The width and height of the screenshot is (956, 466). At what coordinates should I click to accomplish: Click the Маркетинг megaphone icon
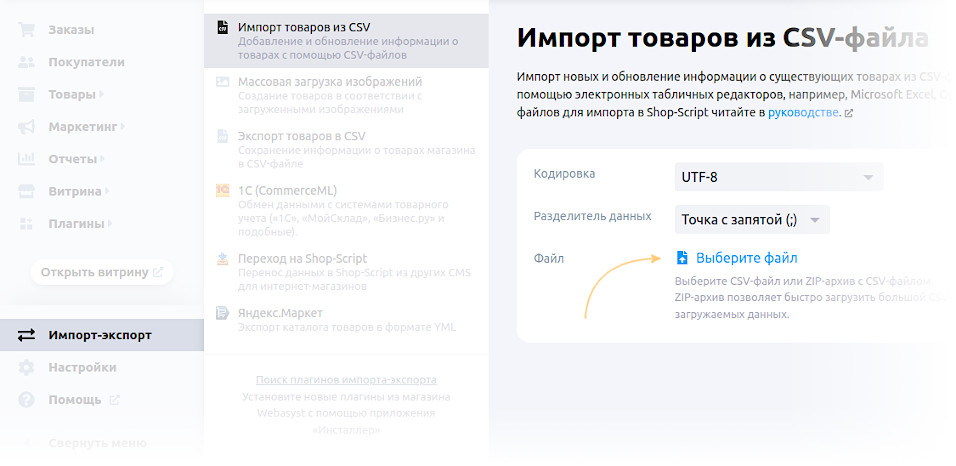point(26,127)
